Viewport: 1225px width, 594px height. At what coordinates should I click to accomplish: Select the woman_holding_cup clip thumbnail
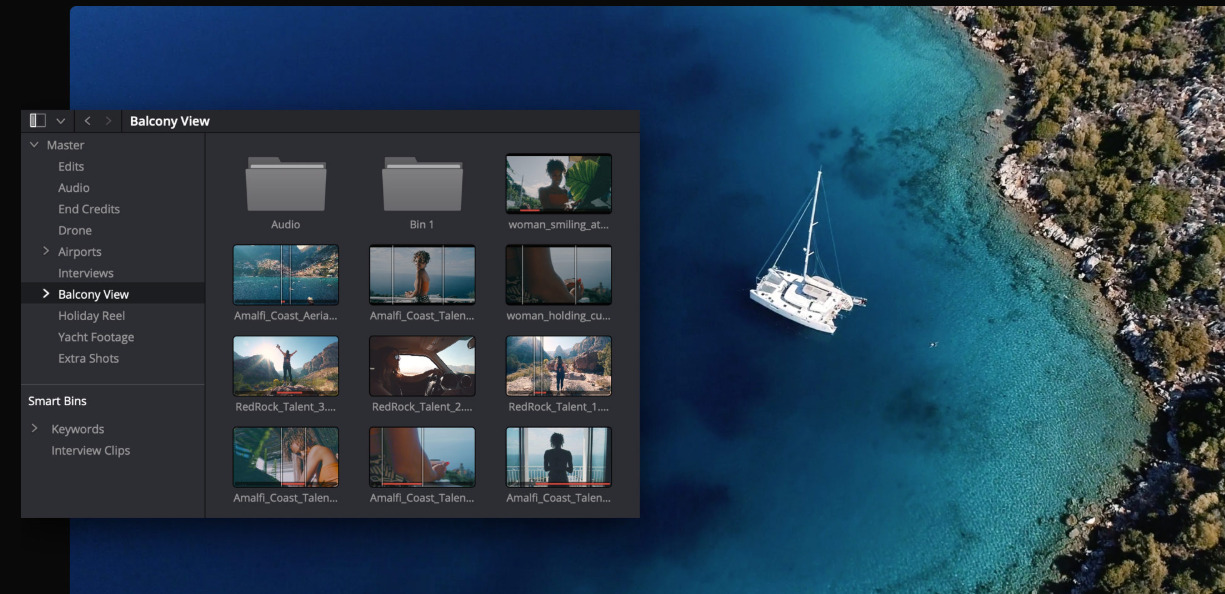(x=558, y=274)
